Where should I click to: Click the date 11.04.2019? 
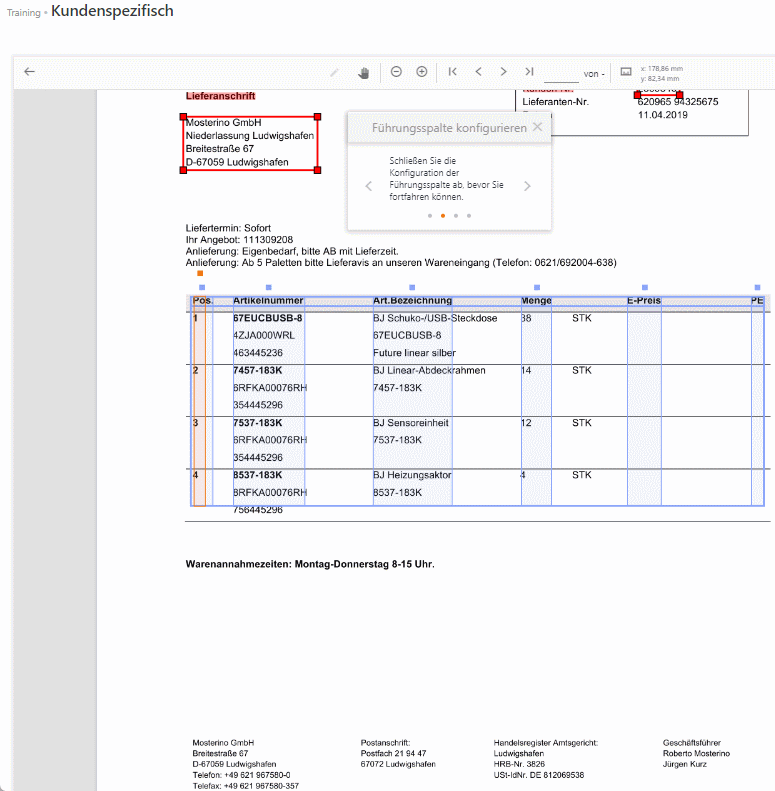662,115
